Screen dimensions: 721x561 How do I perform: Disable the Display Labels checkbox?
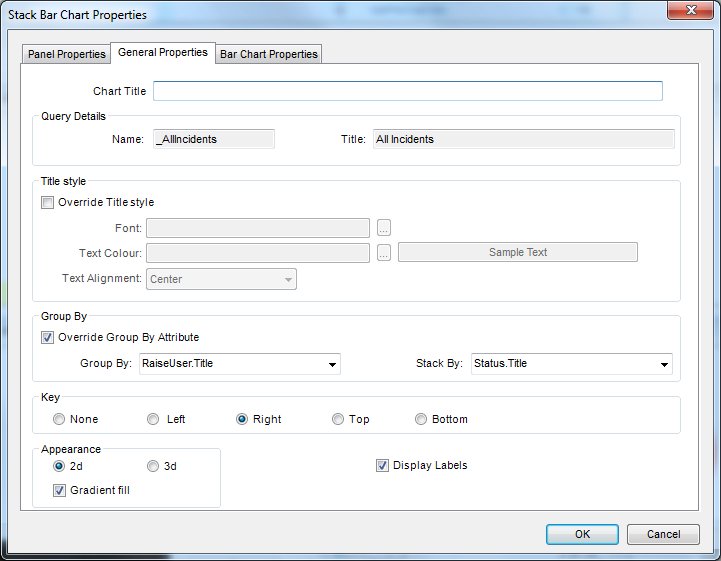point(382,465)
